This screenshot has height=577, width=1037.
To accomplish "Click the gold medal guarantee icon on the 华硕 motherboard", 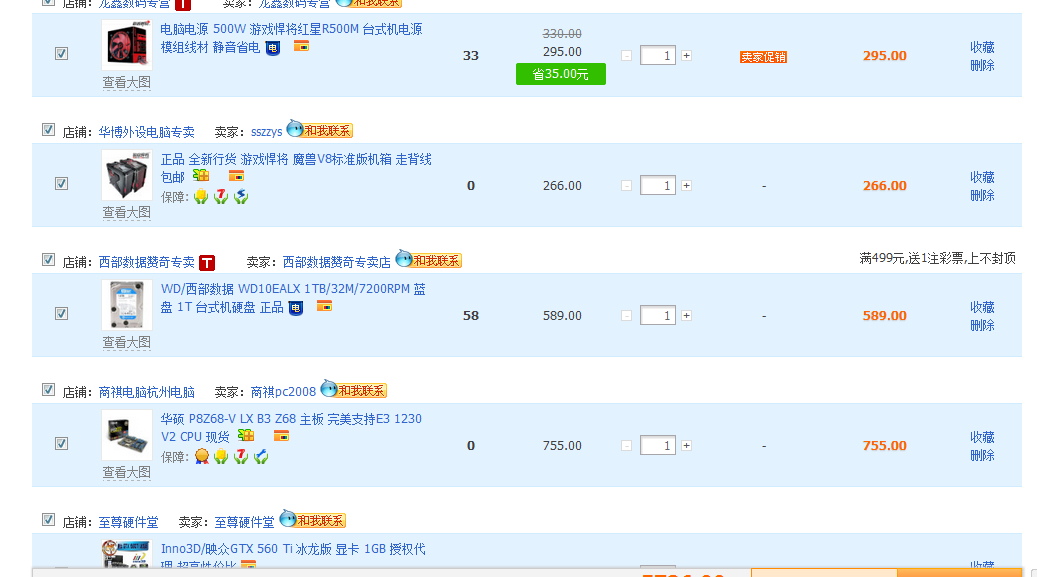I will (202, 456).
